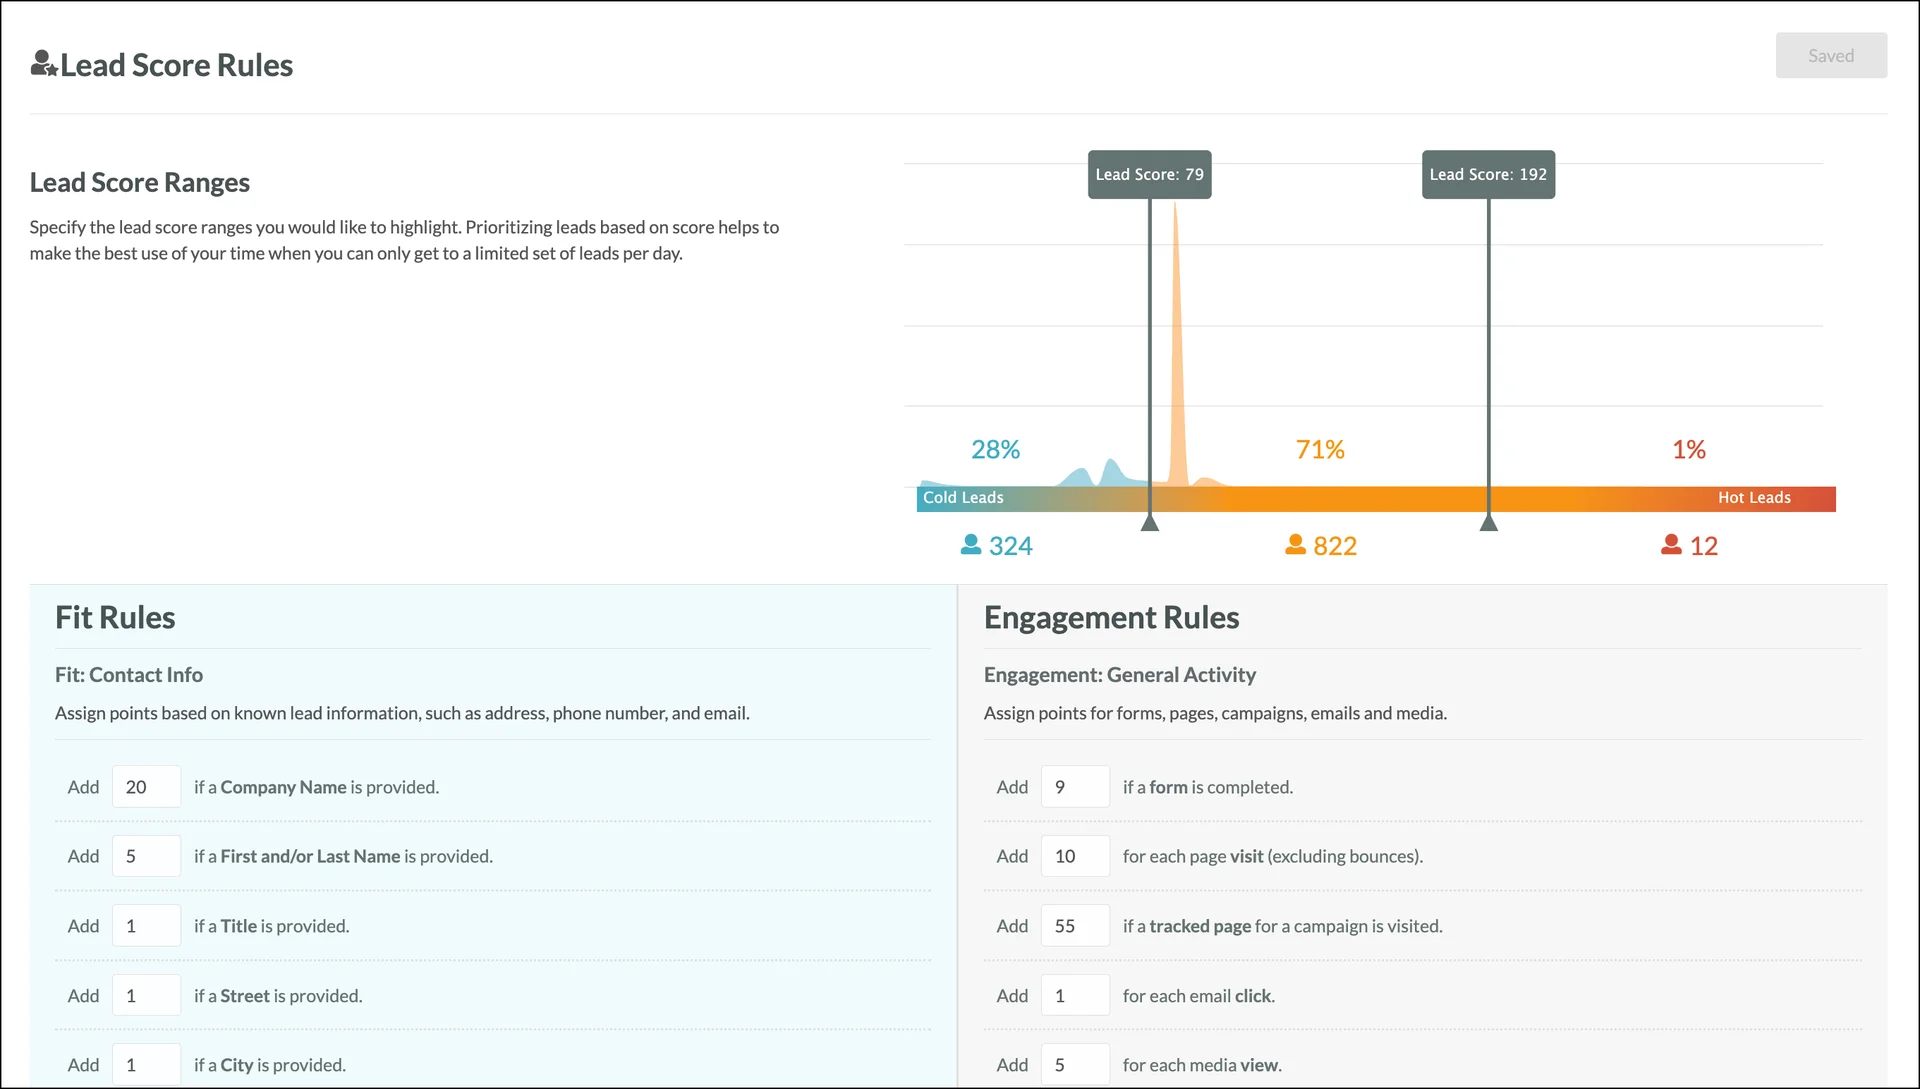
Task: Edit the Company Name points field
Action: tap(146, 787)
